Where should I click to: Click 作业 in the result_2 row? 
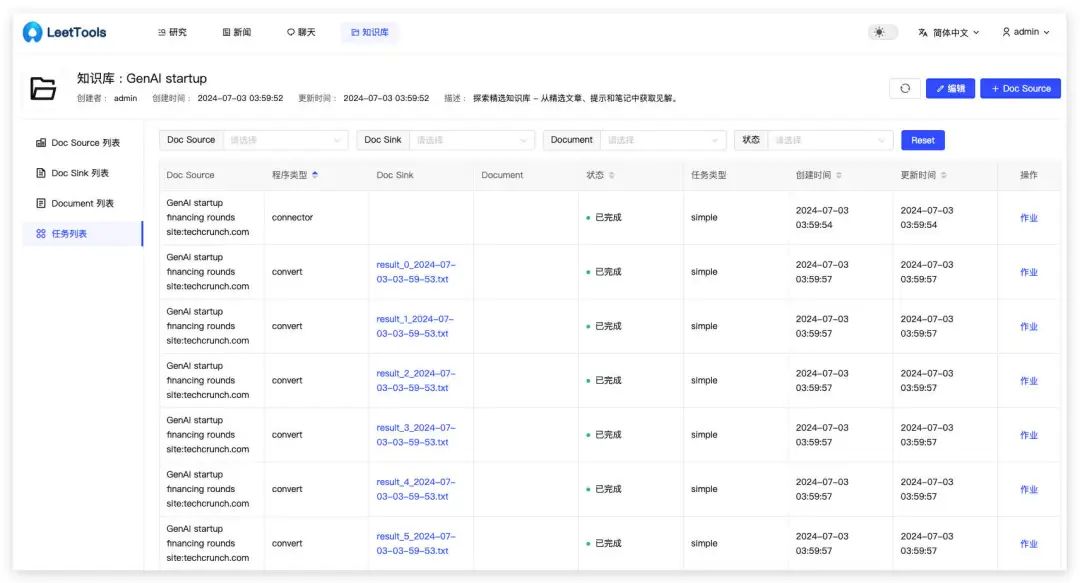click(x=1028, y=381)
